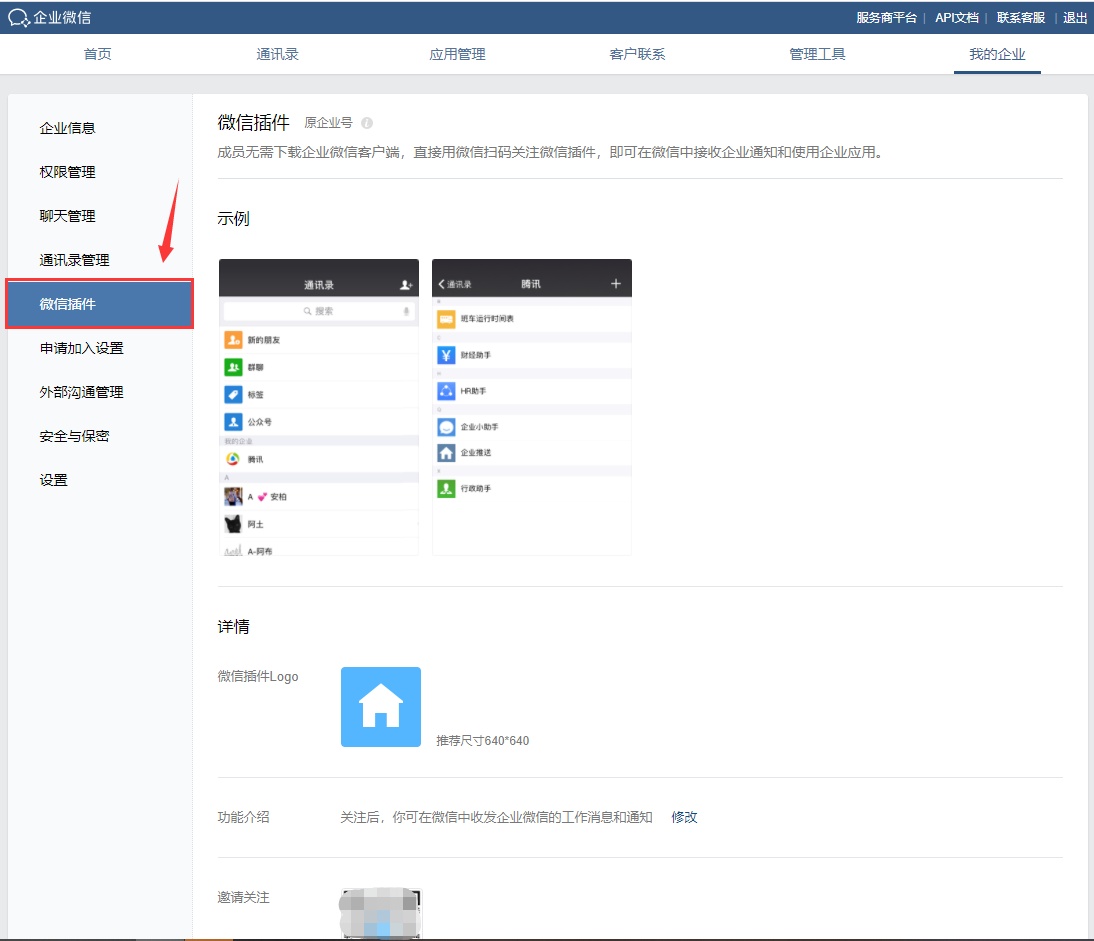The width and height of the screenshot is (1094, 941).
Task: Open the 管理工具 tab
Action: click(x=817, y=54)
